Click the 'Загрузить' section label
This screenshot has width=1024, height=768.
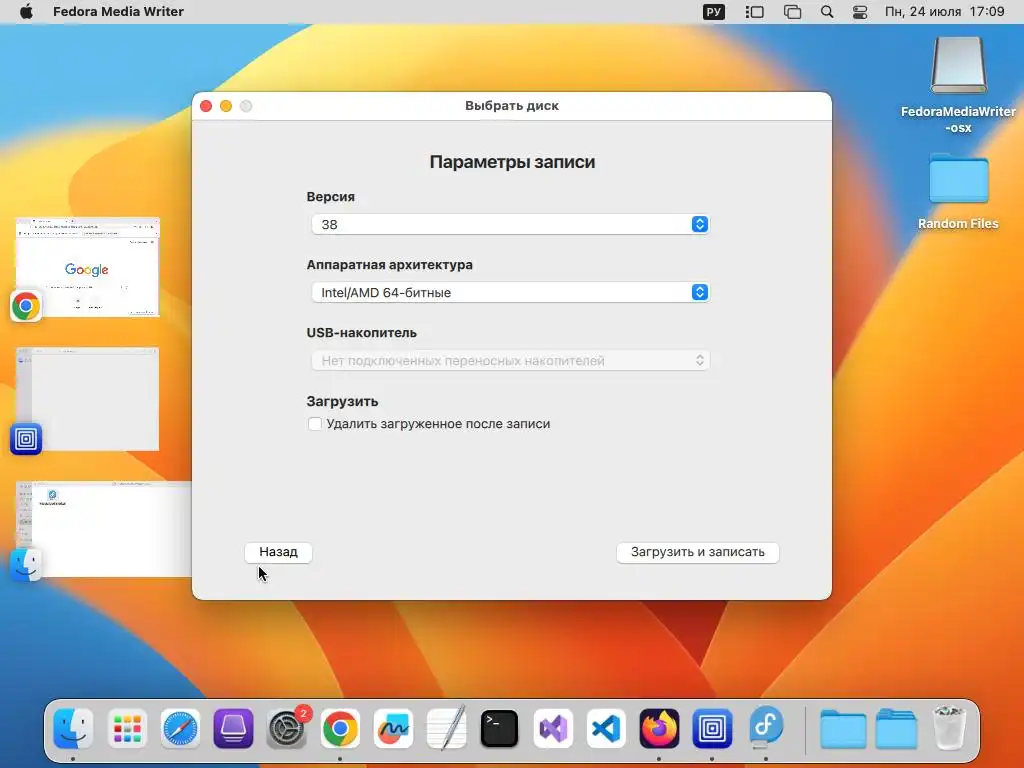click(342, 401)
